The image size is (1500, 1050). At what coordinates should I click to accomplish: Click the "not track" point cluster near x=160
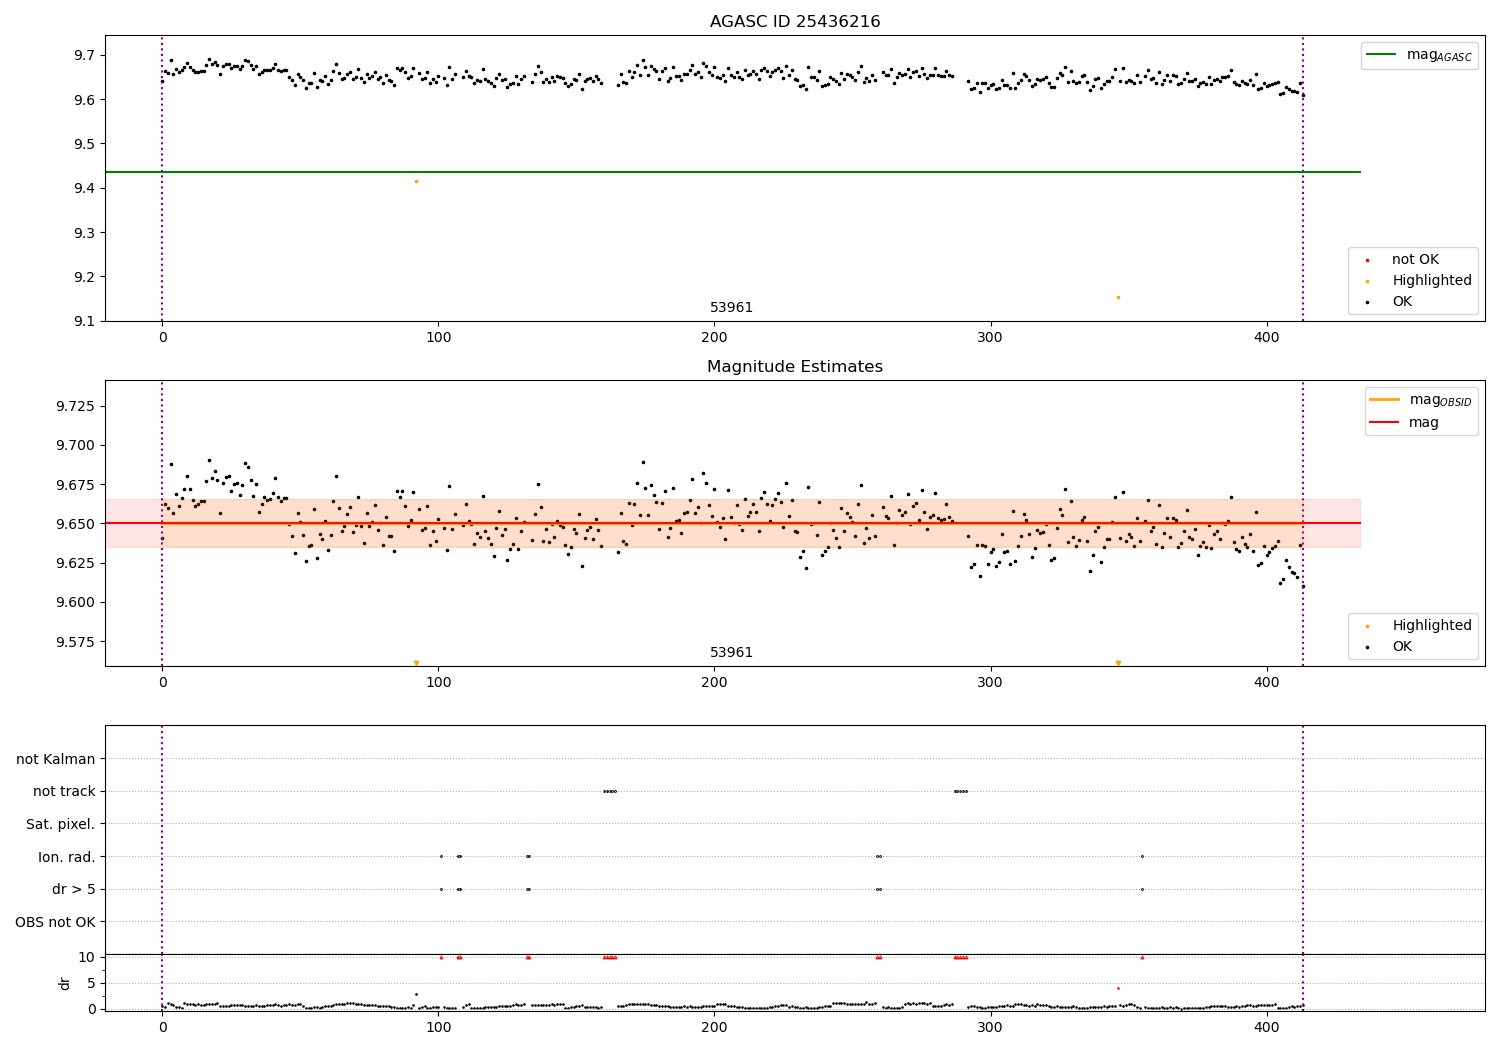click(x=610, y=791)
